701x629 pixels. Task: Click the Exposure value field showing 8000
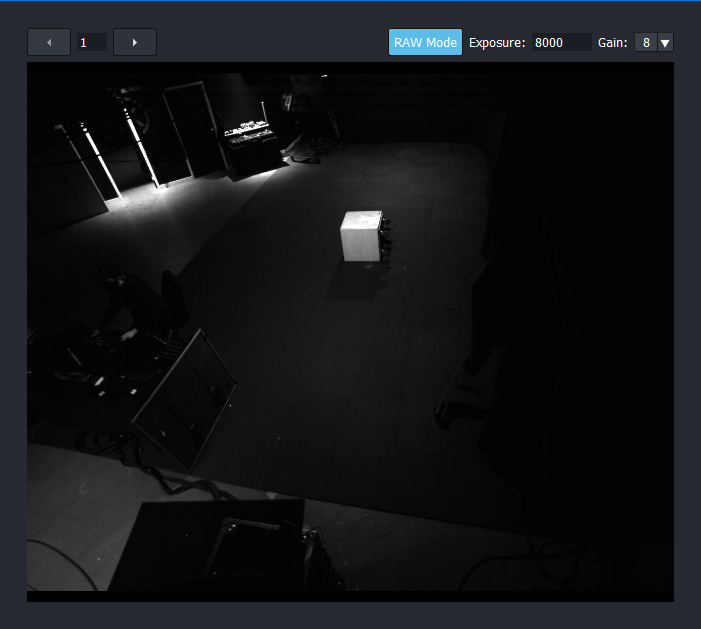tap(560, 43)
